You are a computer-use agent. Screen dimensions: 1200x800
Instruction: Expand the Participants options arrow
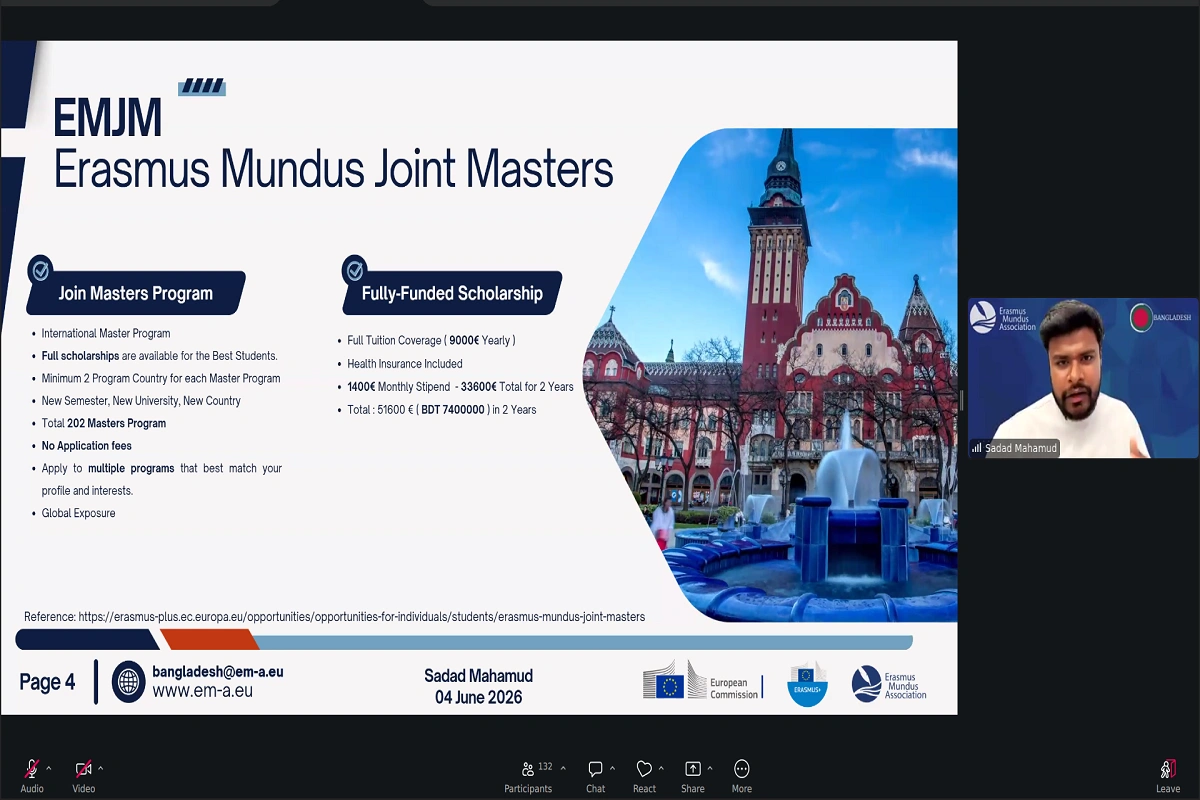563,768
